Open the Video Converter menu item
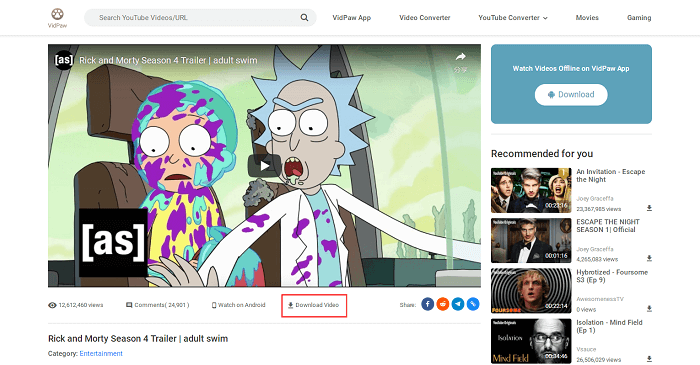 point(425,17)
